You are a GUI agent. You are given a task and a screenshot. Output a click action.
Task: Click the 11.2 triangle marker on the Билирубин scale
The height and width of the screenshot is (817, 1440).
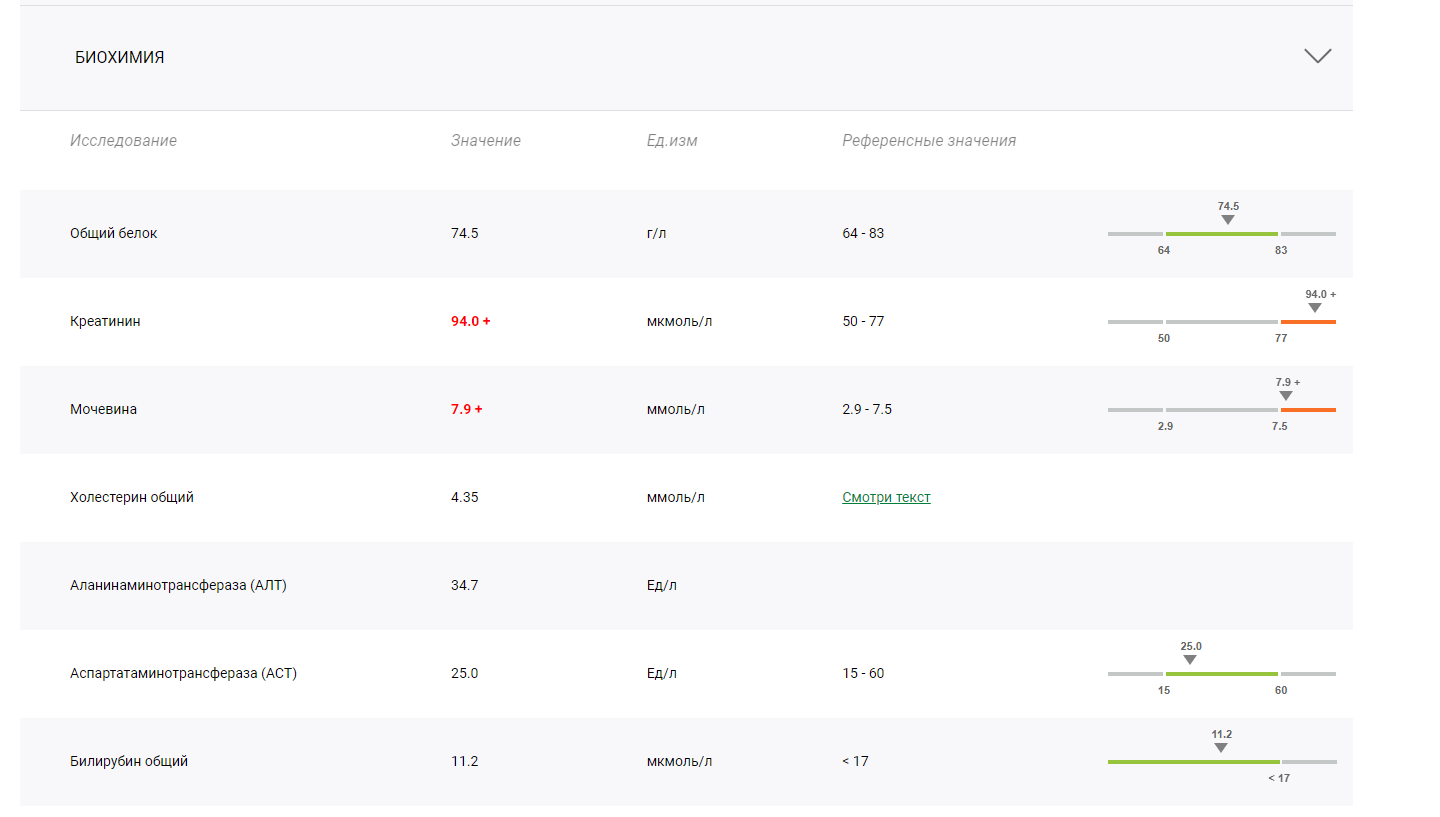[x=1221, y=748]
